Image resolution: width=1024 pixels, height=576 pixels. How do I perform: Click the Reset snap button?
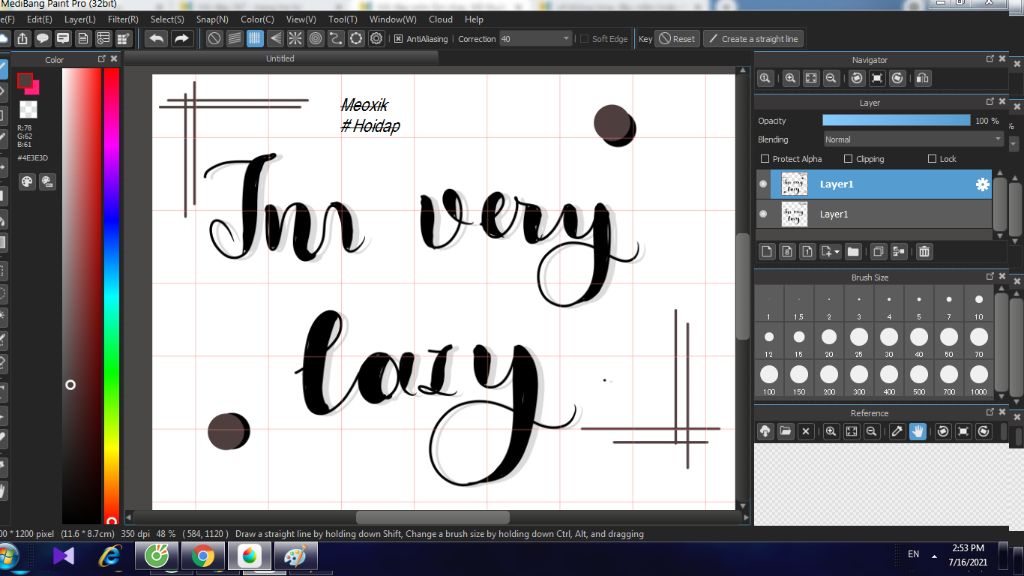tap(677, 39)
